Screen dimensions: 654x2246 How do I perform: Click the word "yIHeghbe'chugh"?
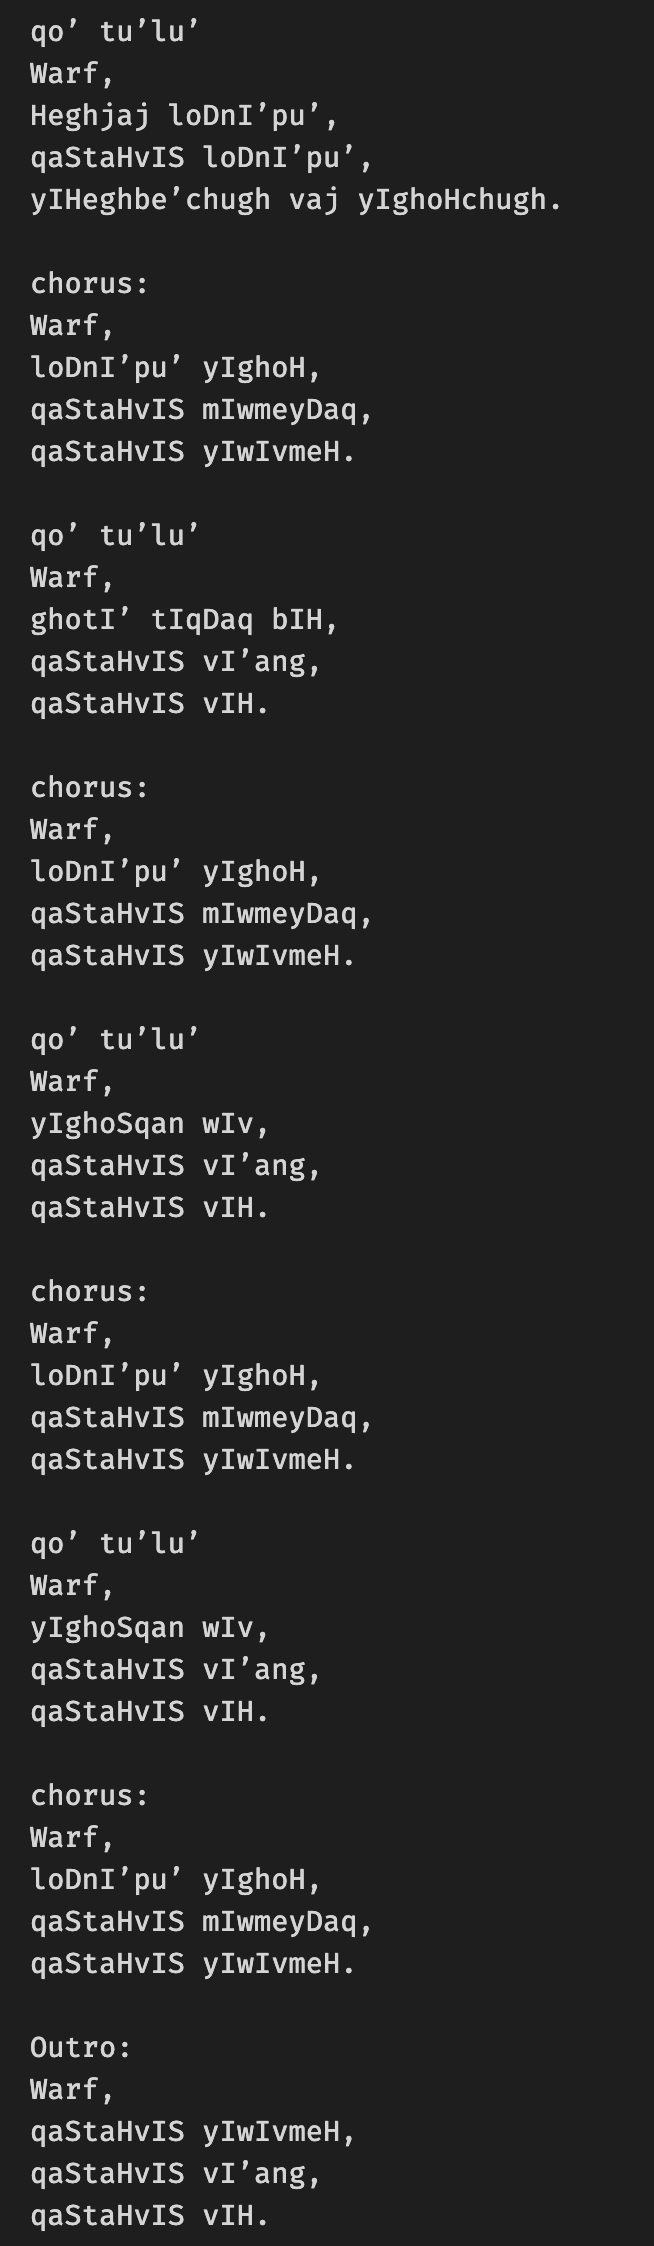pyautogui.click(x=150, y=200)
